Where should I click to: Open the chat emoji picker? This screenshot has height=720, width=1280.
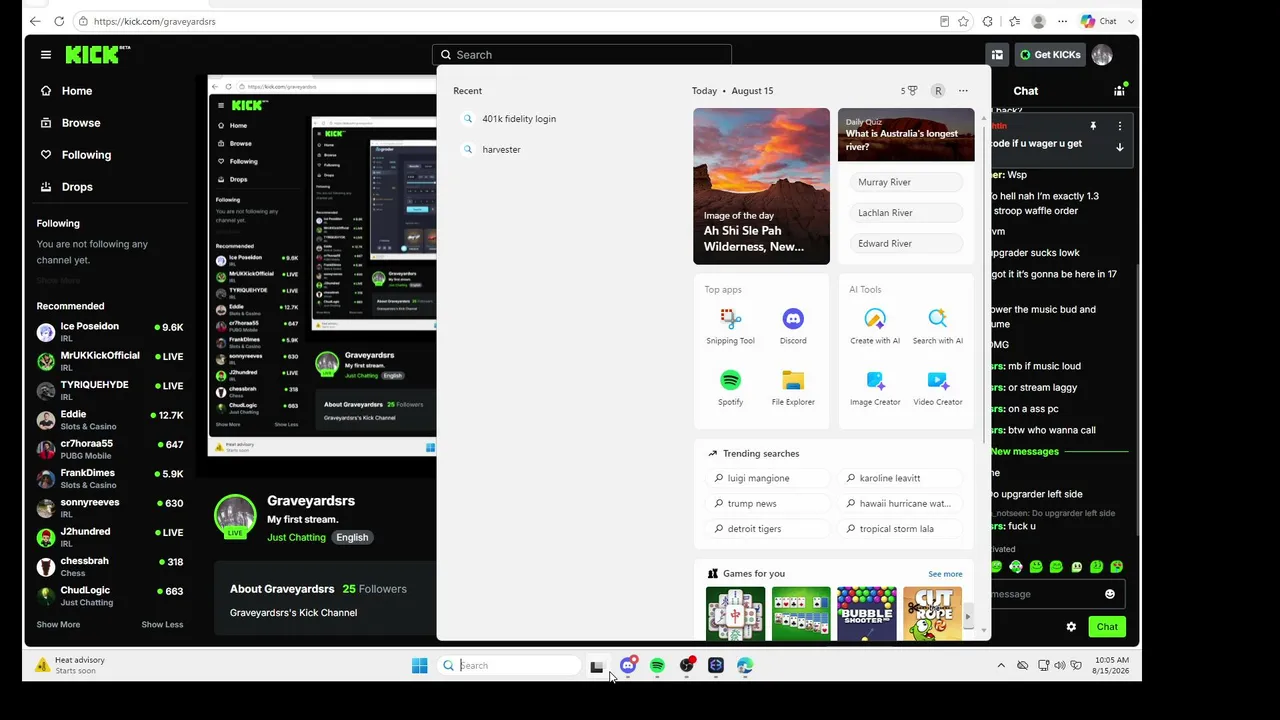[x=1109, y=594]
